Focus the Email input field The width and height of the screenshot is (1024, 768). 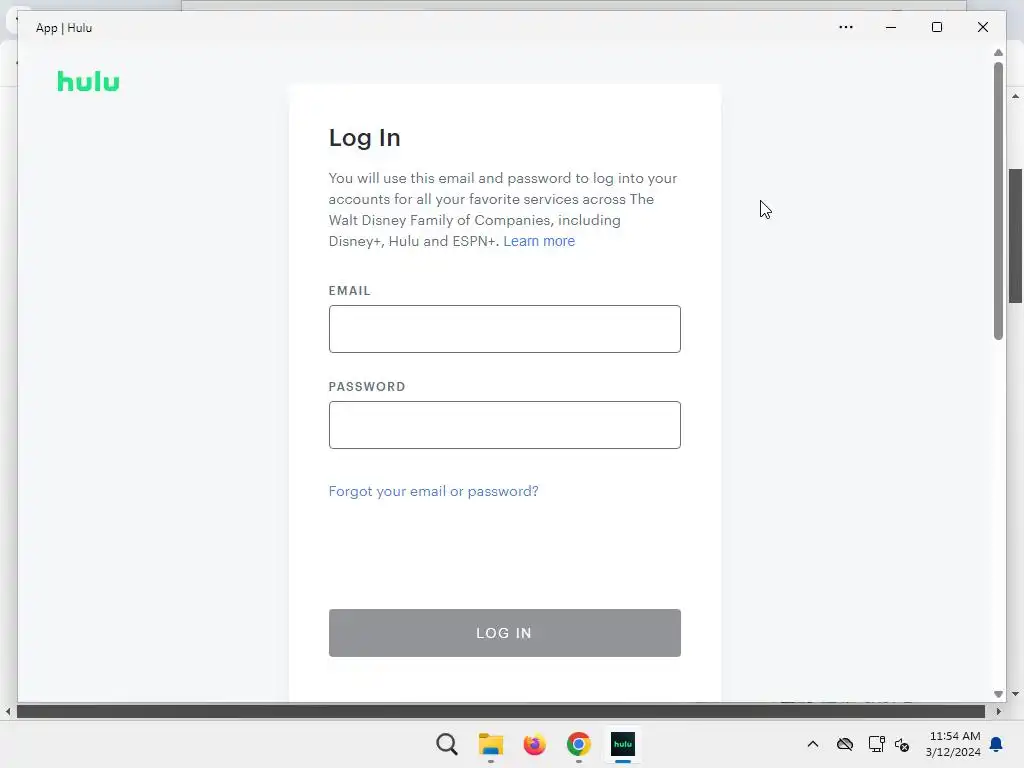(x=504, y=329)
